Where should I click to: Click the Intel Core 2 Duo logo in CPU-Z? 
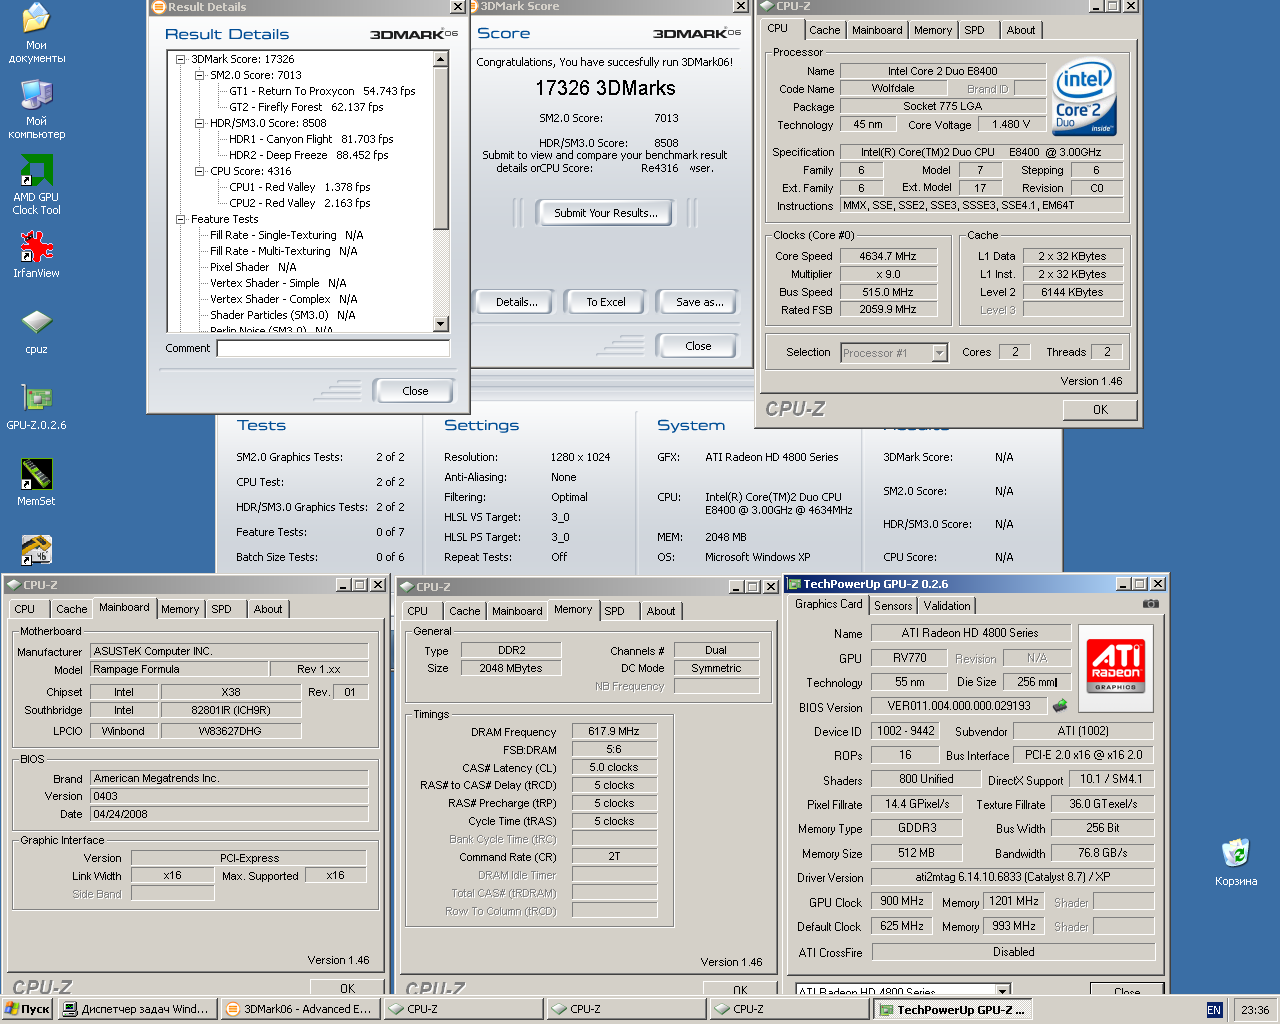point(1084,98)
